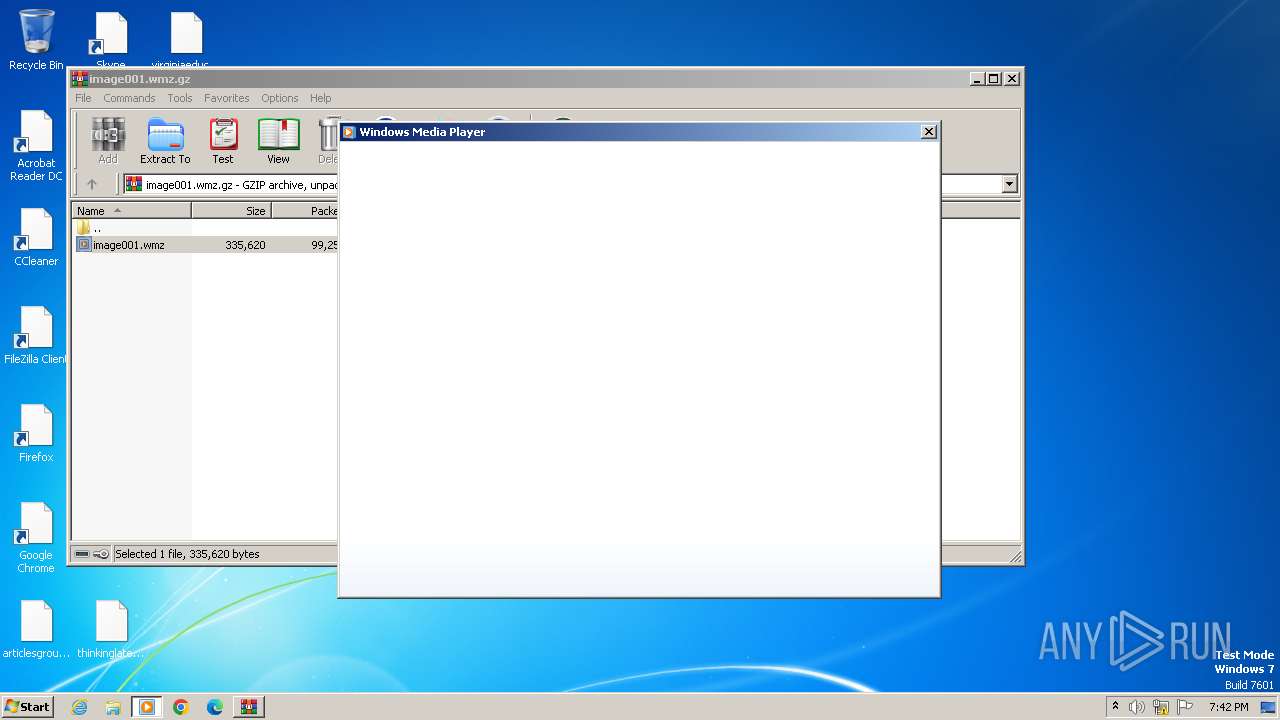Click the Action Center flag icon
The width and height of the screenshot is (1280, 720).
tap(1185, 707)
